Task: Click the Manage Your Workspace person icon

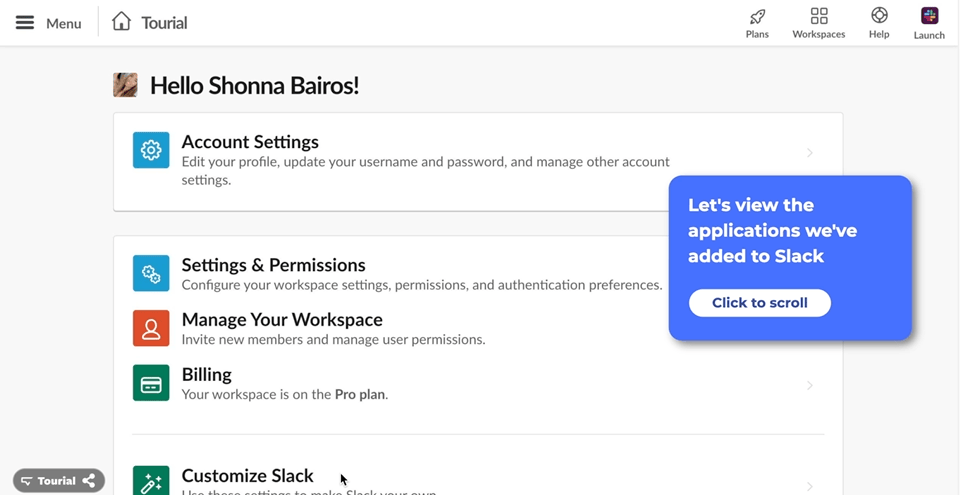Action: click(151, 328)
